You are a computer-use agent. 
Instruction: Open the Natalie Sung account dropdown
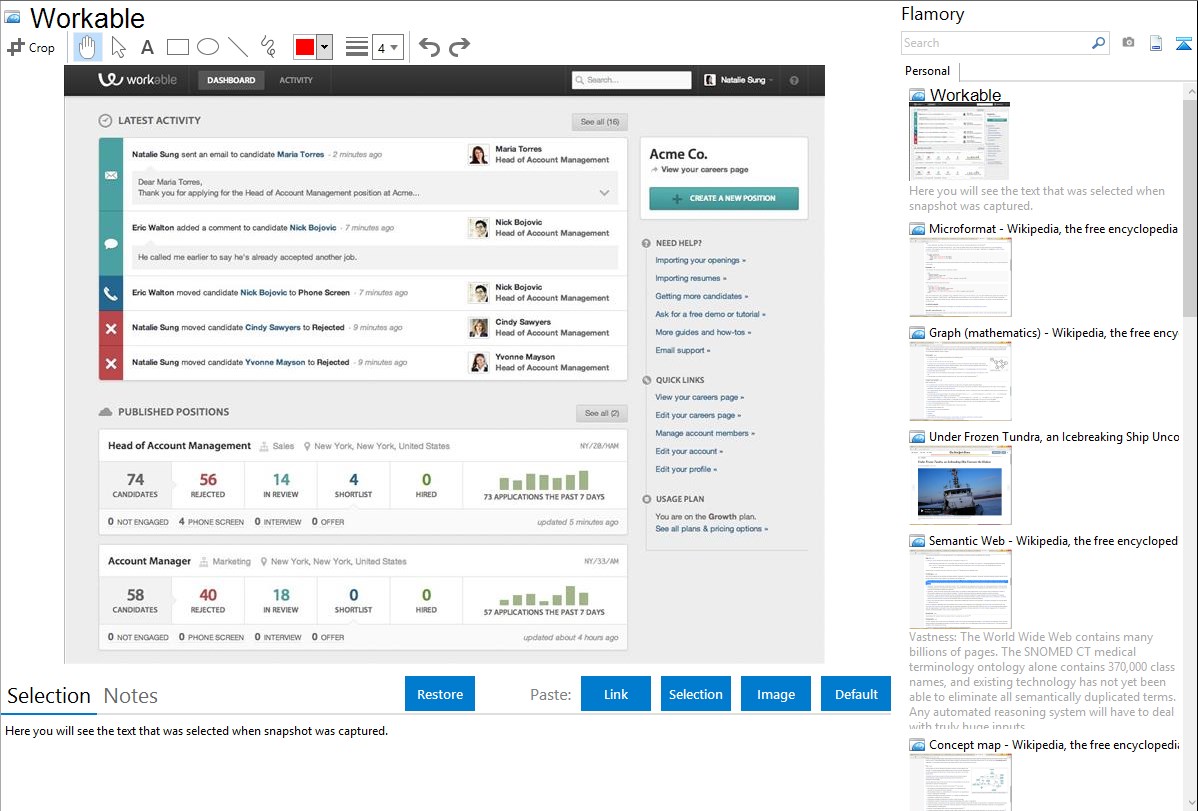738,79
